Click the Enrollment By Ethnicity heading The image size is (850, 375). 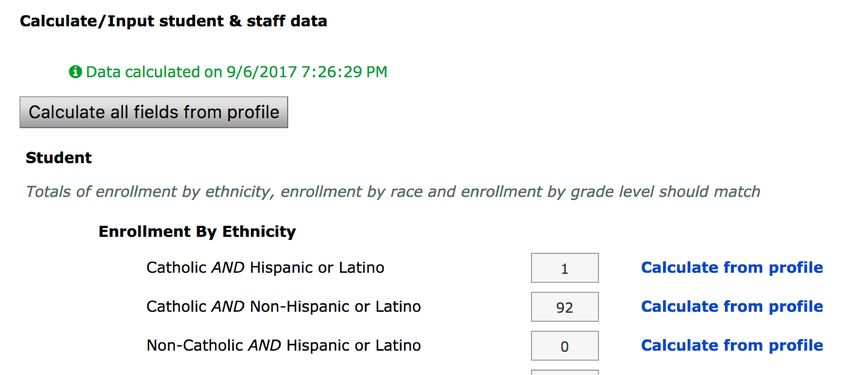pos(197,232)
